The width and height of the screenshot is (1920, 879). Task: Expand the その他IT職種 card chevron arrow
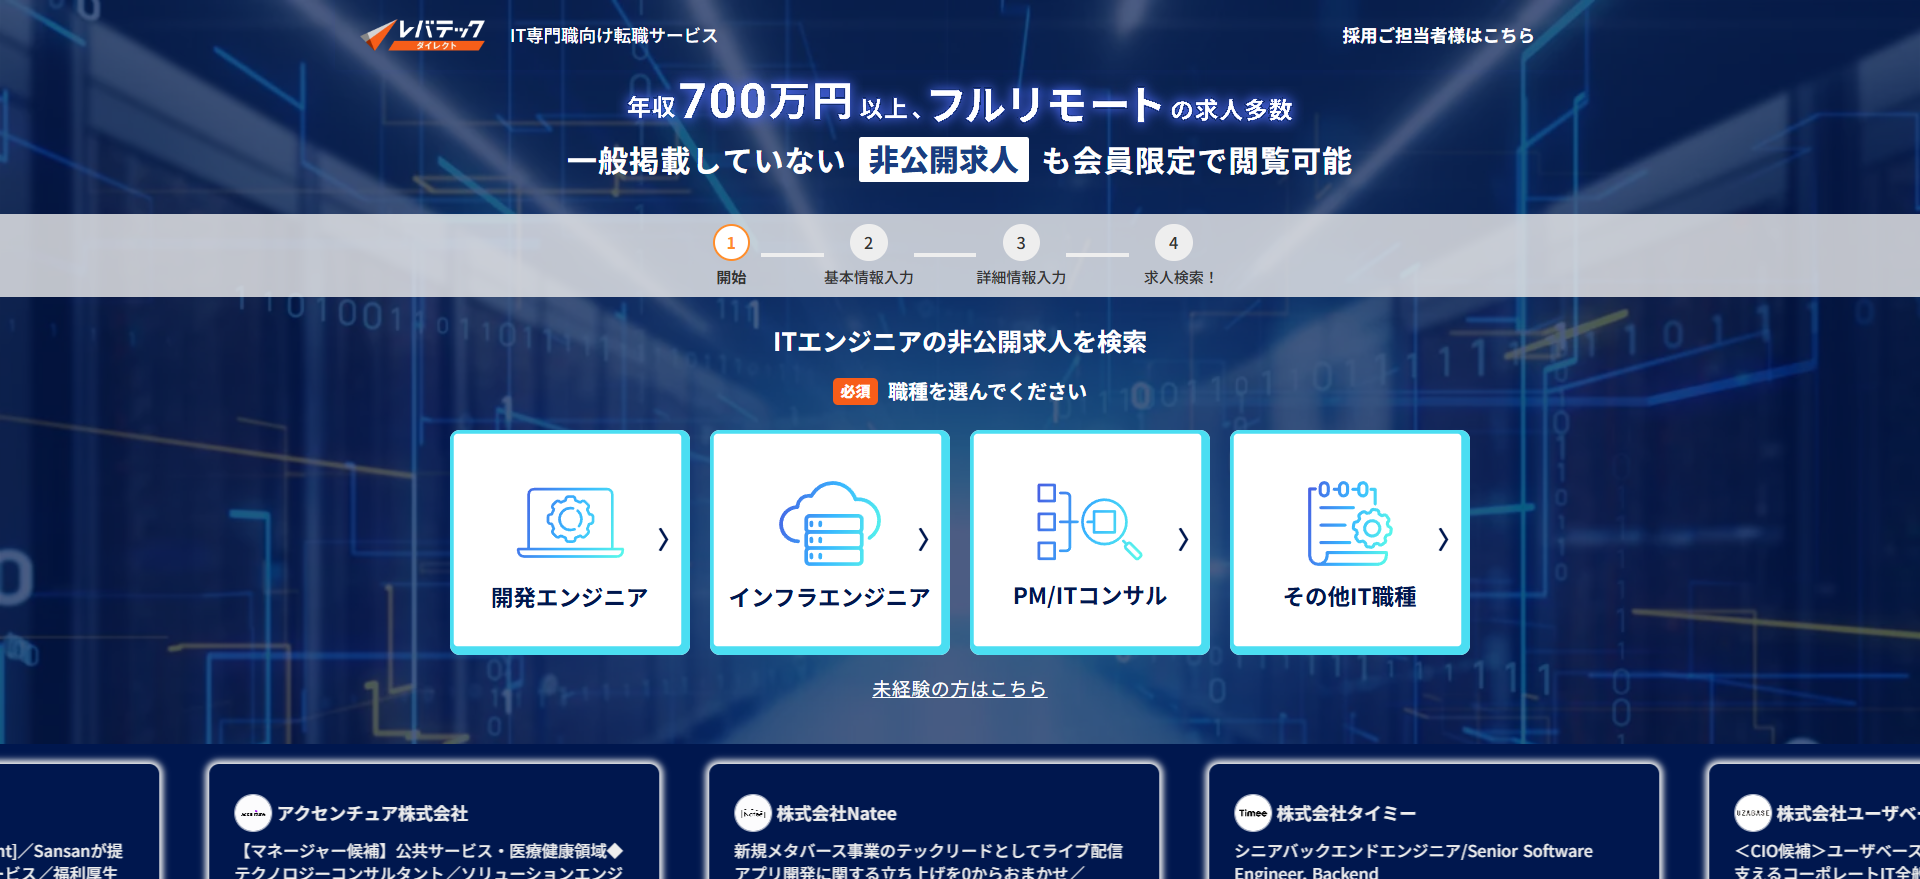click(1443, 539)
